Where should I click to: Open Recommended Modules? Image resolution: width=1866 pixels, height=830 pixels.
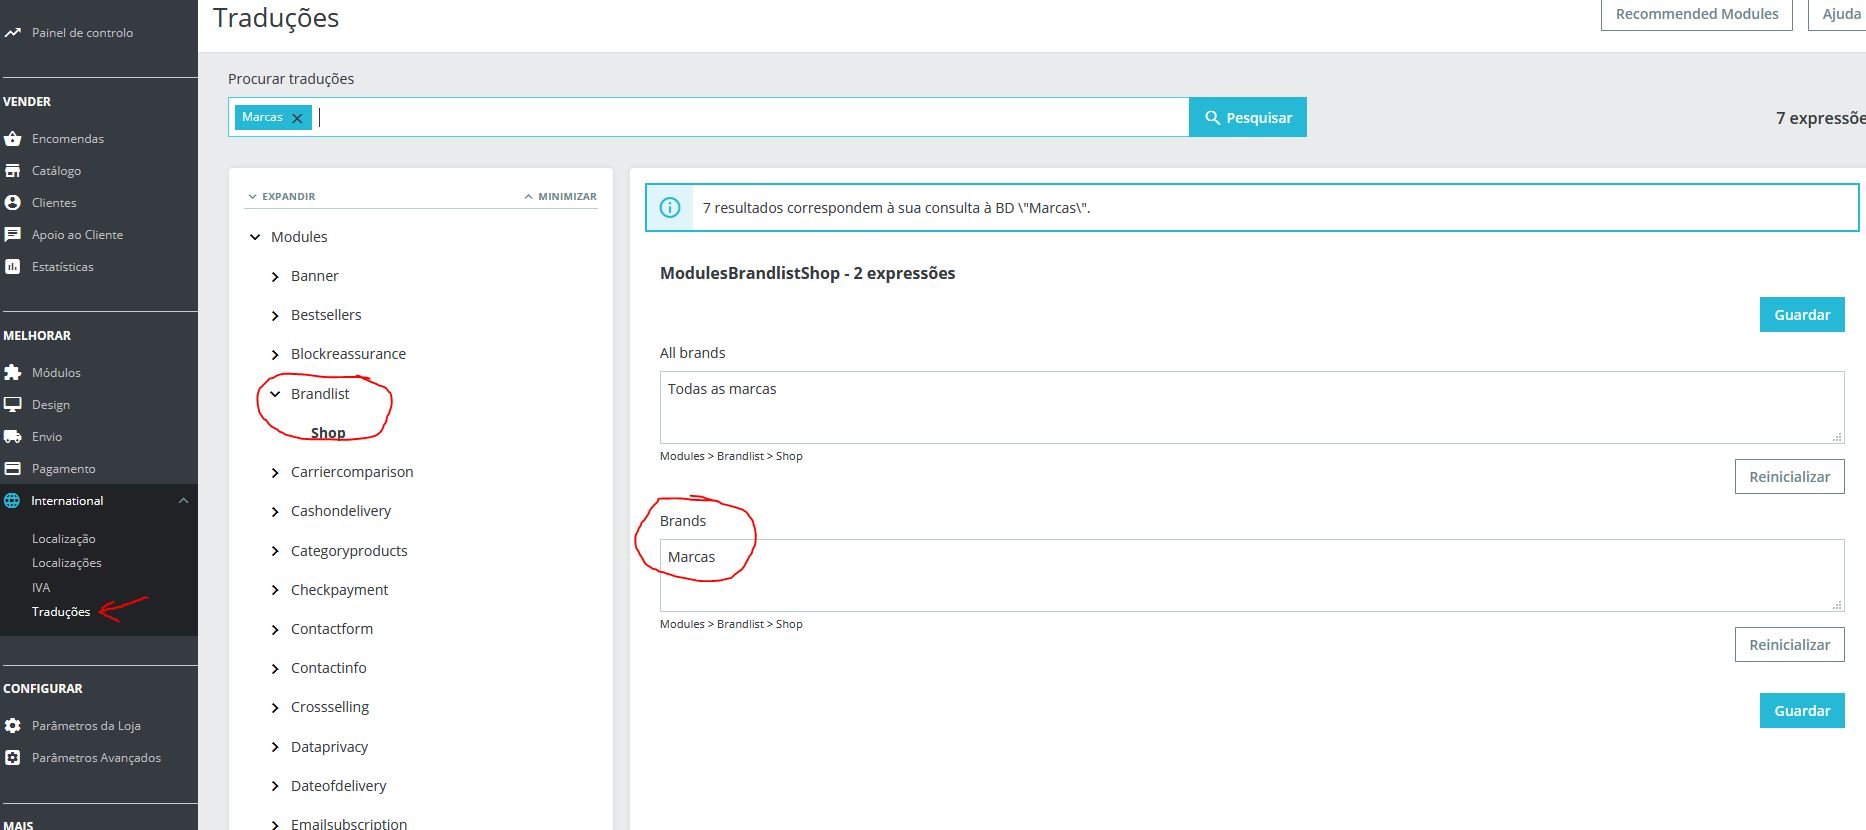tap(1697, 14)
